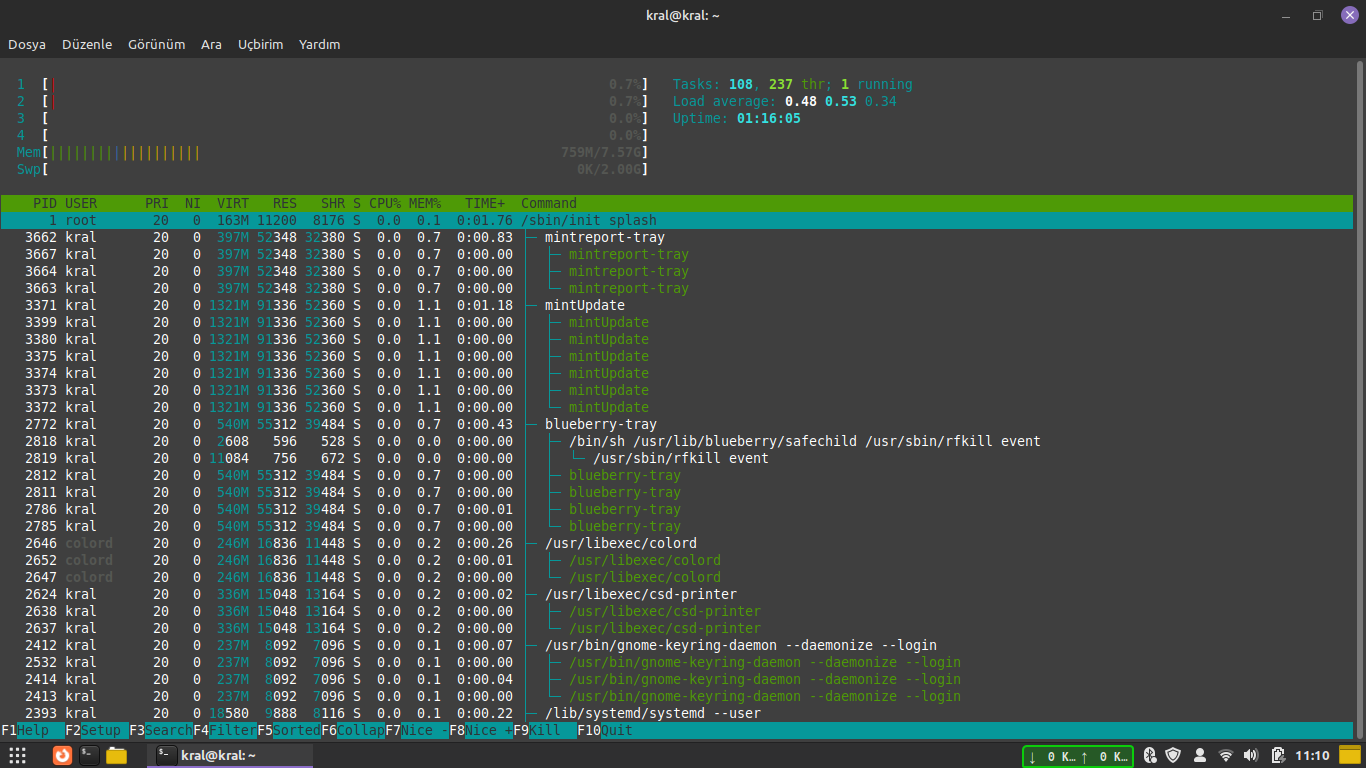Open the Dosya menu
1366x768 pixels.
[27, 45]
